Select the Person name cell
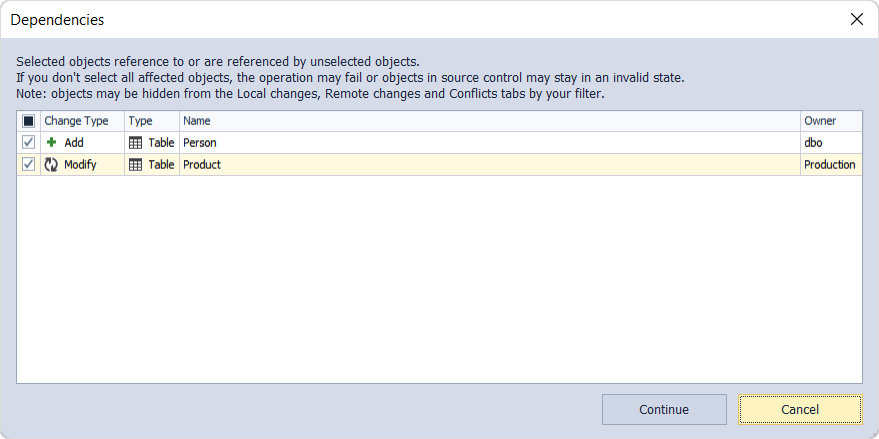 [x=490, y=142]
